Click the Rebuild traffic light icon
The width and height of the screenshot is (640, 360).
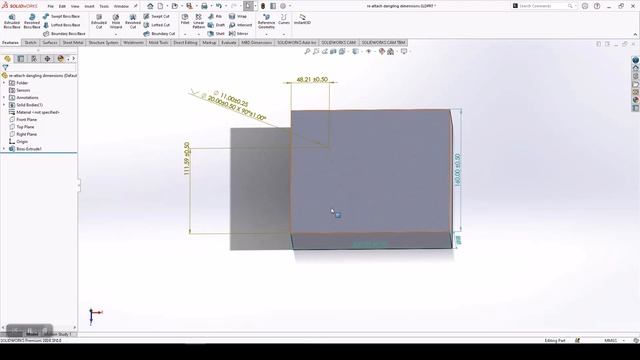coord(263,6)
